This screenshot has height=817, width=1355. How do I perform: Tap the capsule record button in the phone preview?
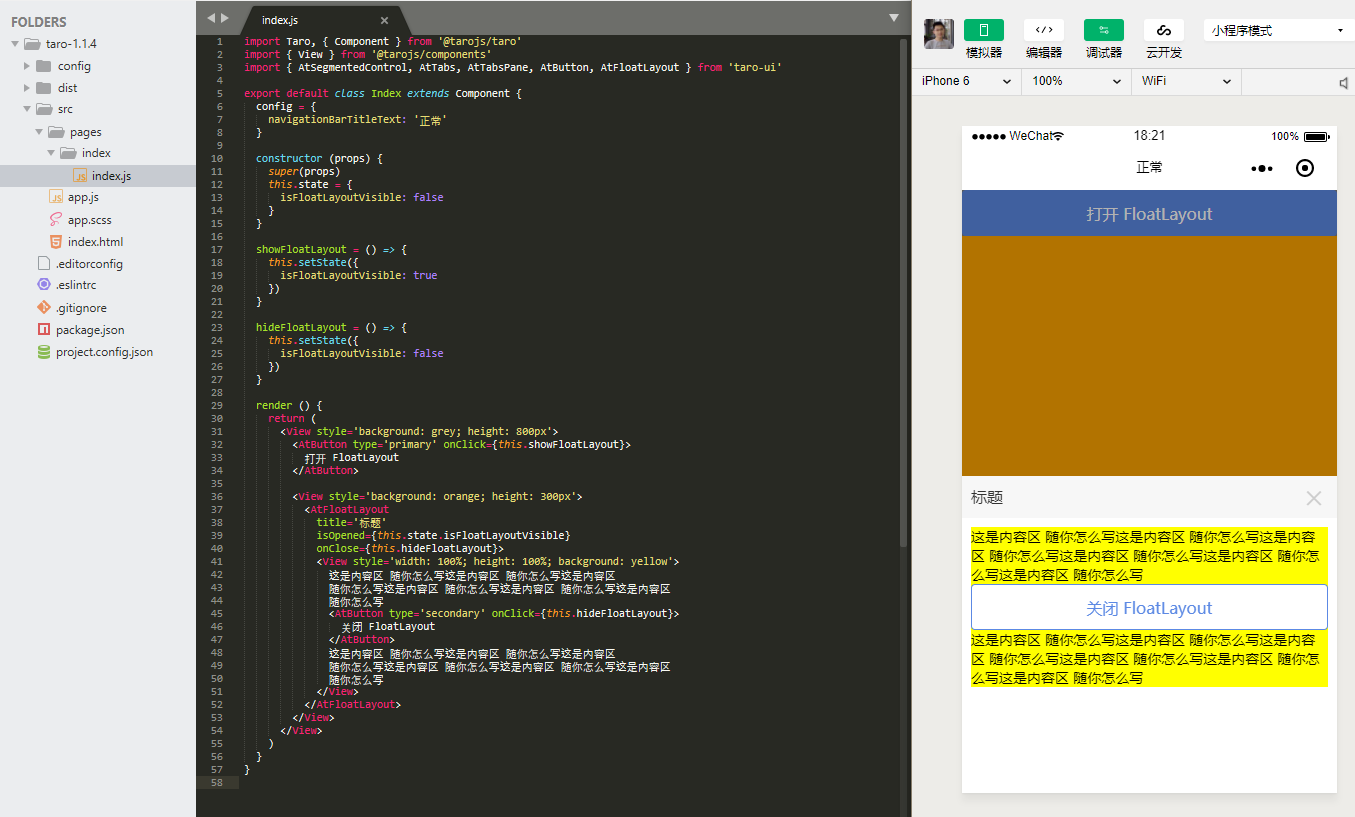(1304, 168)
